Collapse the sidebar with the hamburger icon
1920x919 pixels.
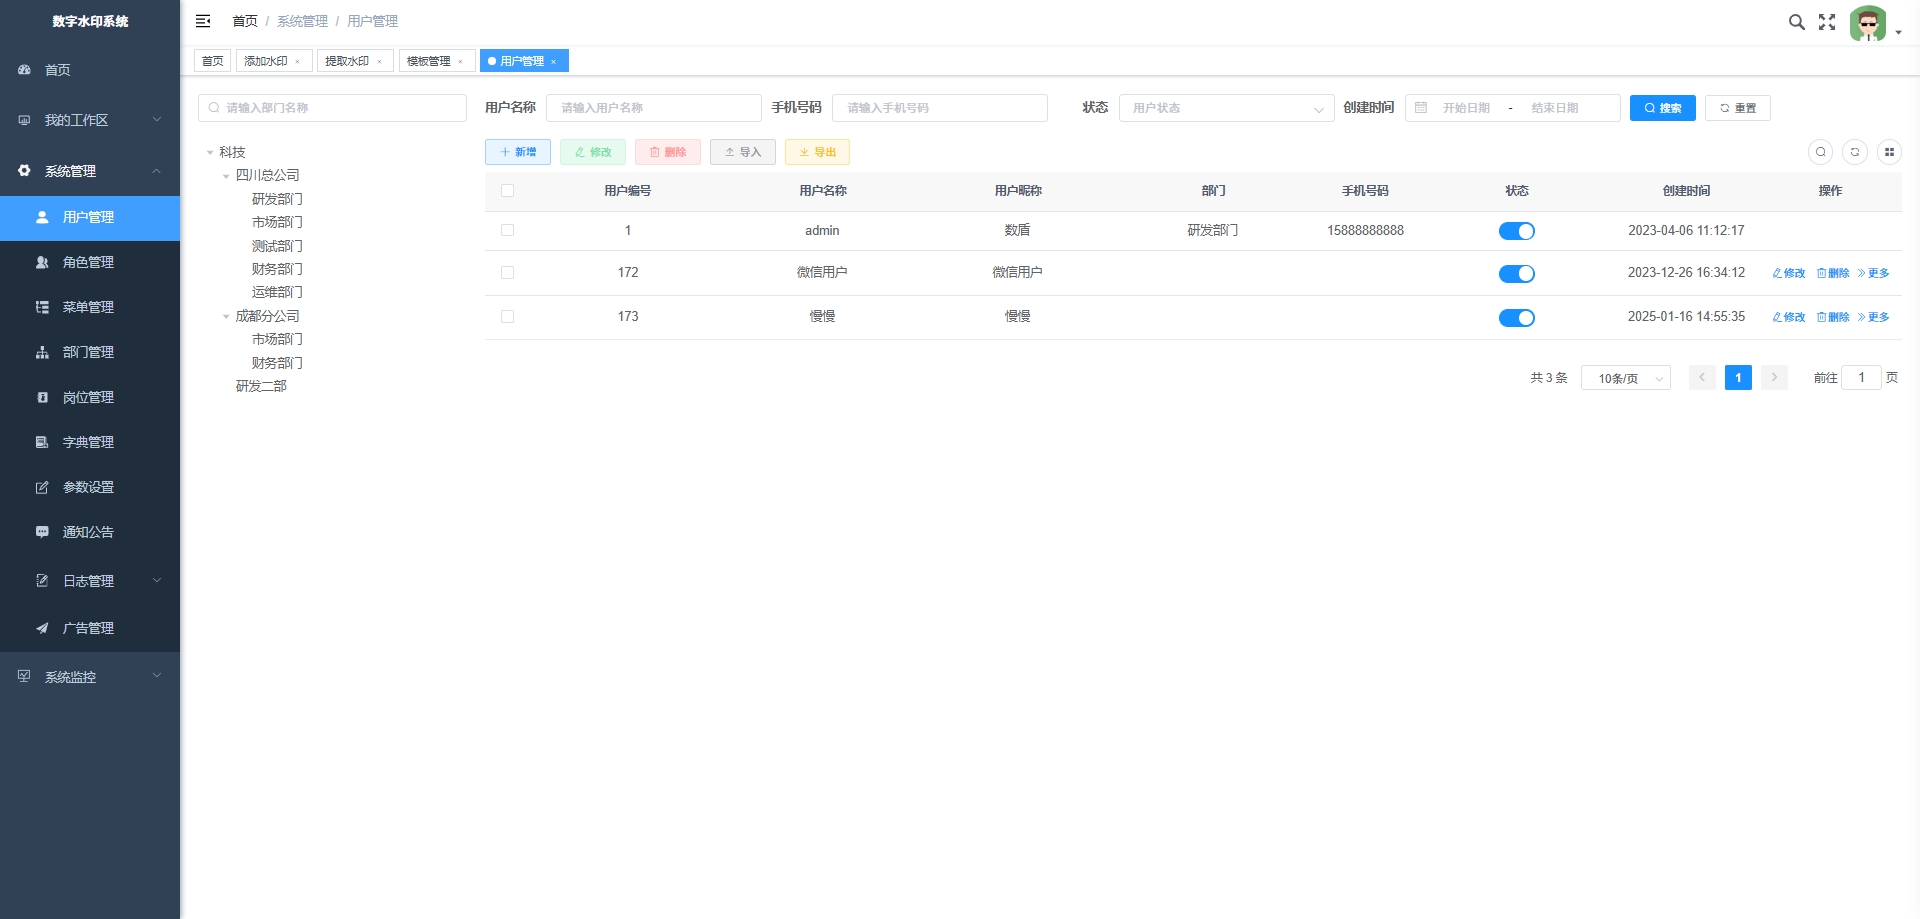pos(203,21)
